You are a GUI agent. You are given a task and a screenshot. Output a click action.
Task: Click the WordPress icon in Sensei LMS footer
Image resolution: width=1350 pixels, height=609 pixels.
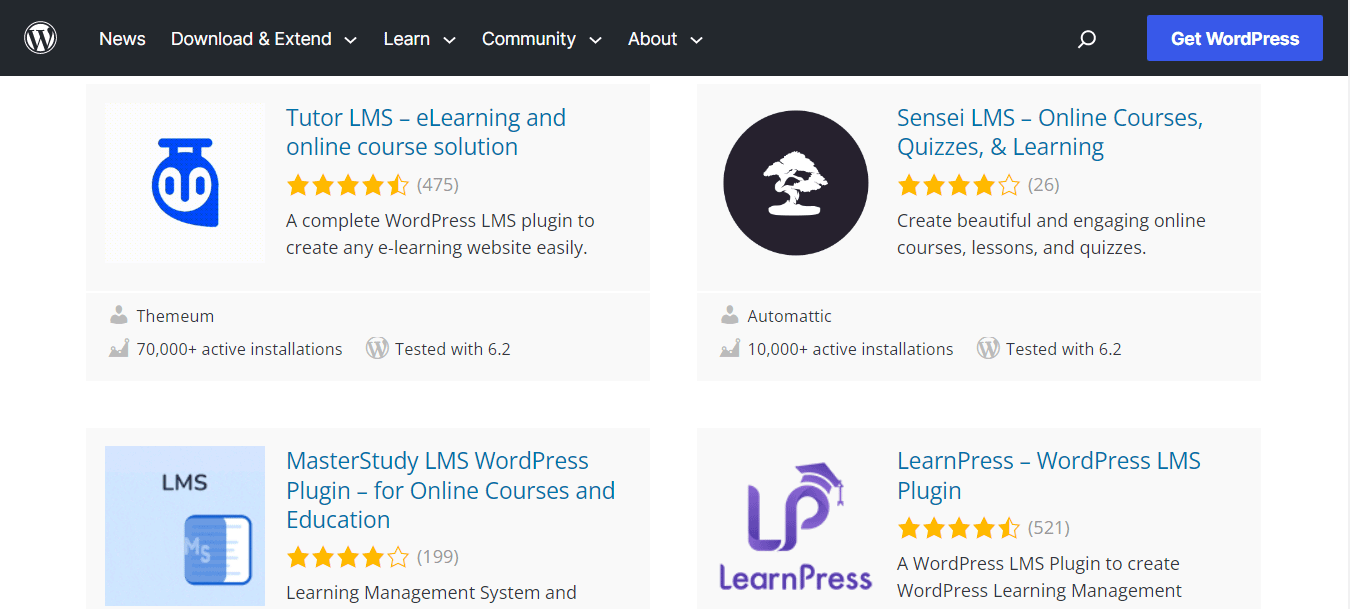point(988,349)
